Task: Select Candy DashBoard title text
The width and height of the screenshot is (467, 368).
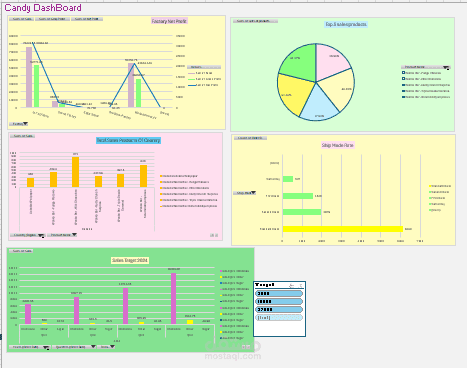Action: pos(43,8)
